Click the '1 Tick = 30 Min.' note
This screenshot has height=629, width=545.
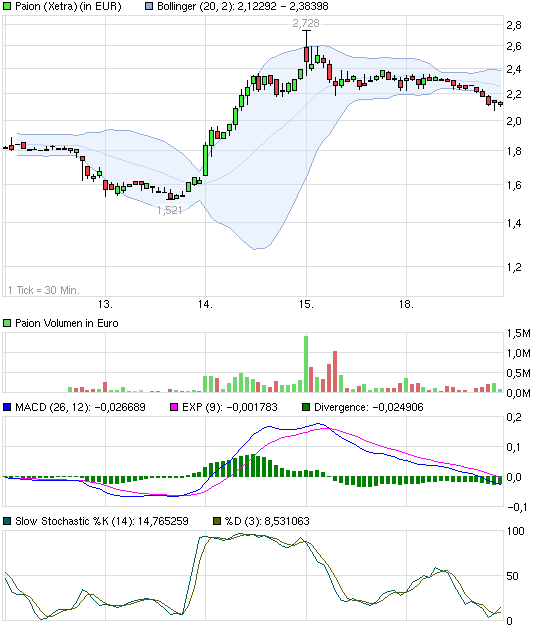point(44,290)
